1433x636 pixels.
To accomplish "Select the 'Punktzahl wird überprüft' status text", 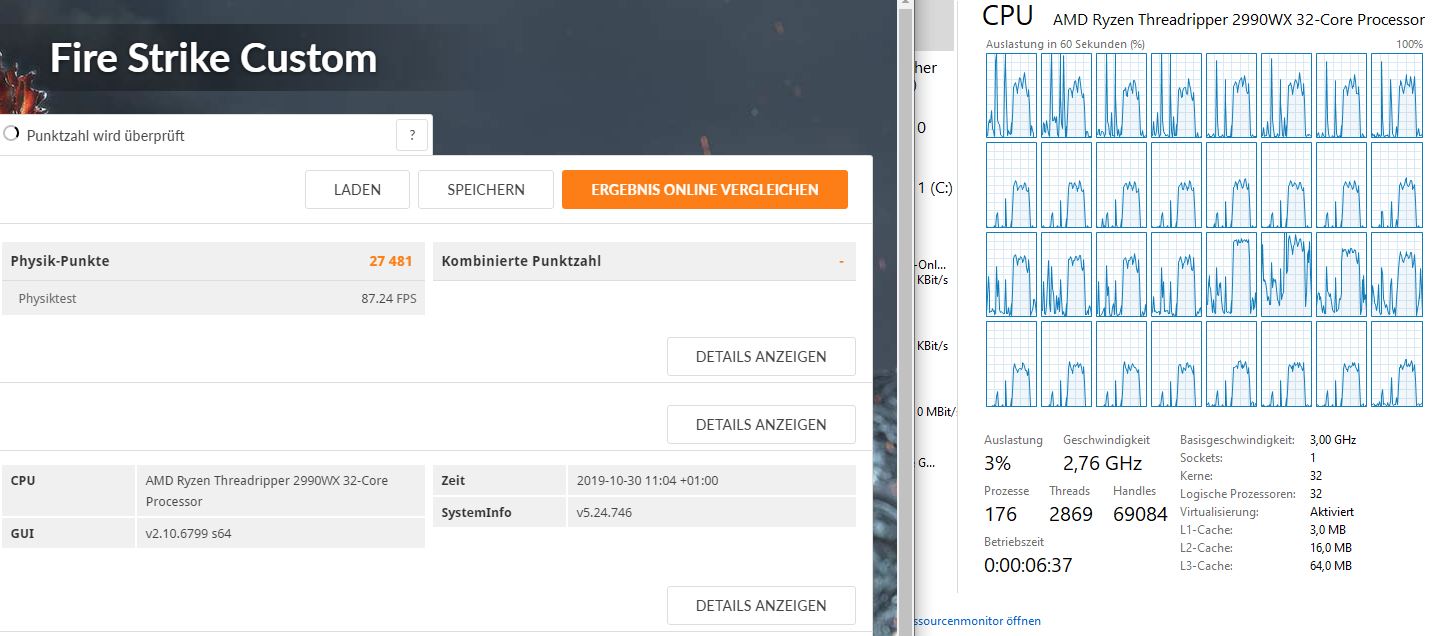I will (105, 135).
